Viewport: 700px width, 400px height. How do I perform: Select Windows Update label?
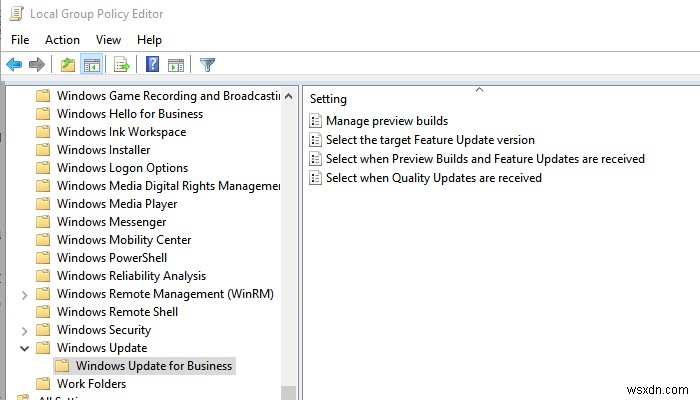click(x=102, y=348)
